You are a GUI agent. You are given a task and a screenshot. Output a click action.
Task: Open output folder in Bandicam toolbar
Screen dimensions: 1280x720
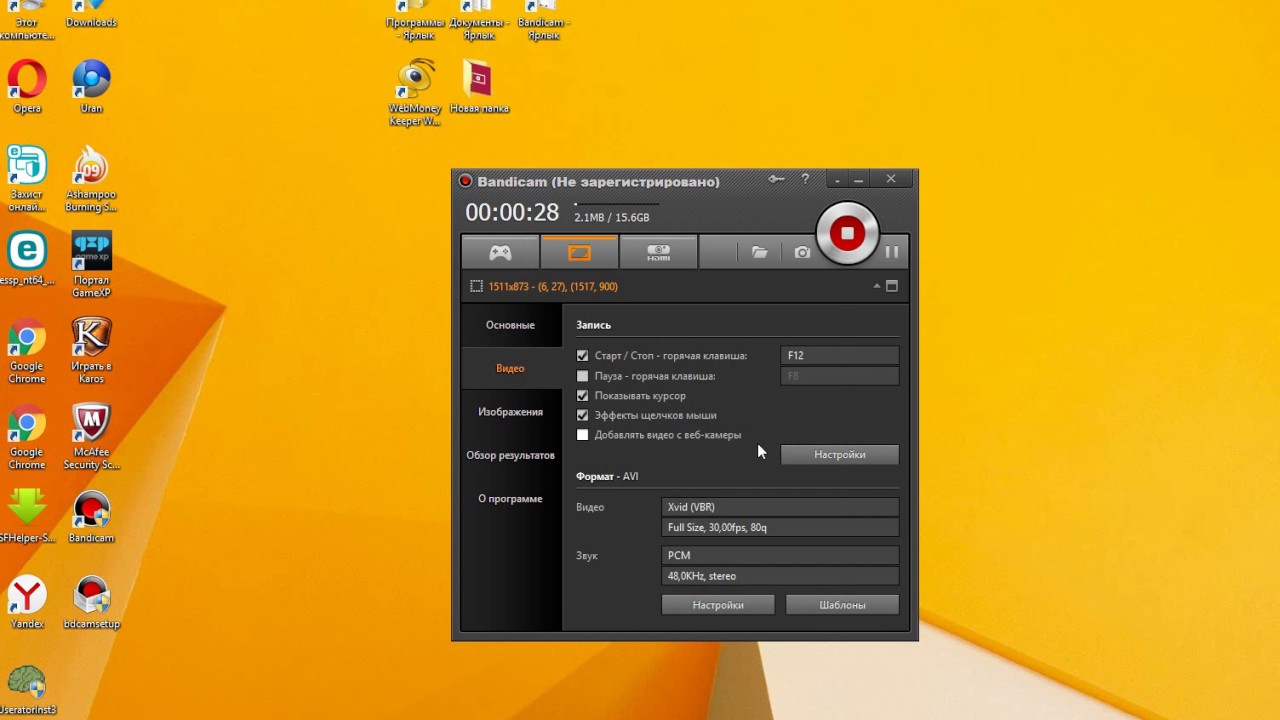click(760, 253)
